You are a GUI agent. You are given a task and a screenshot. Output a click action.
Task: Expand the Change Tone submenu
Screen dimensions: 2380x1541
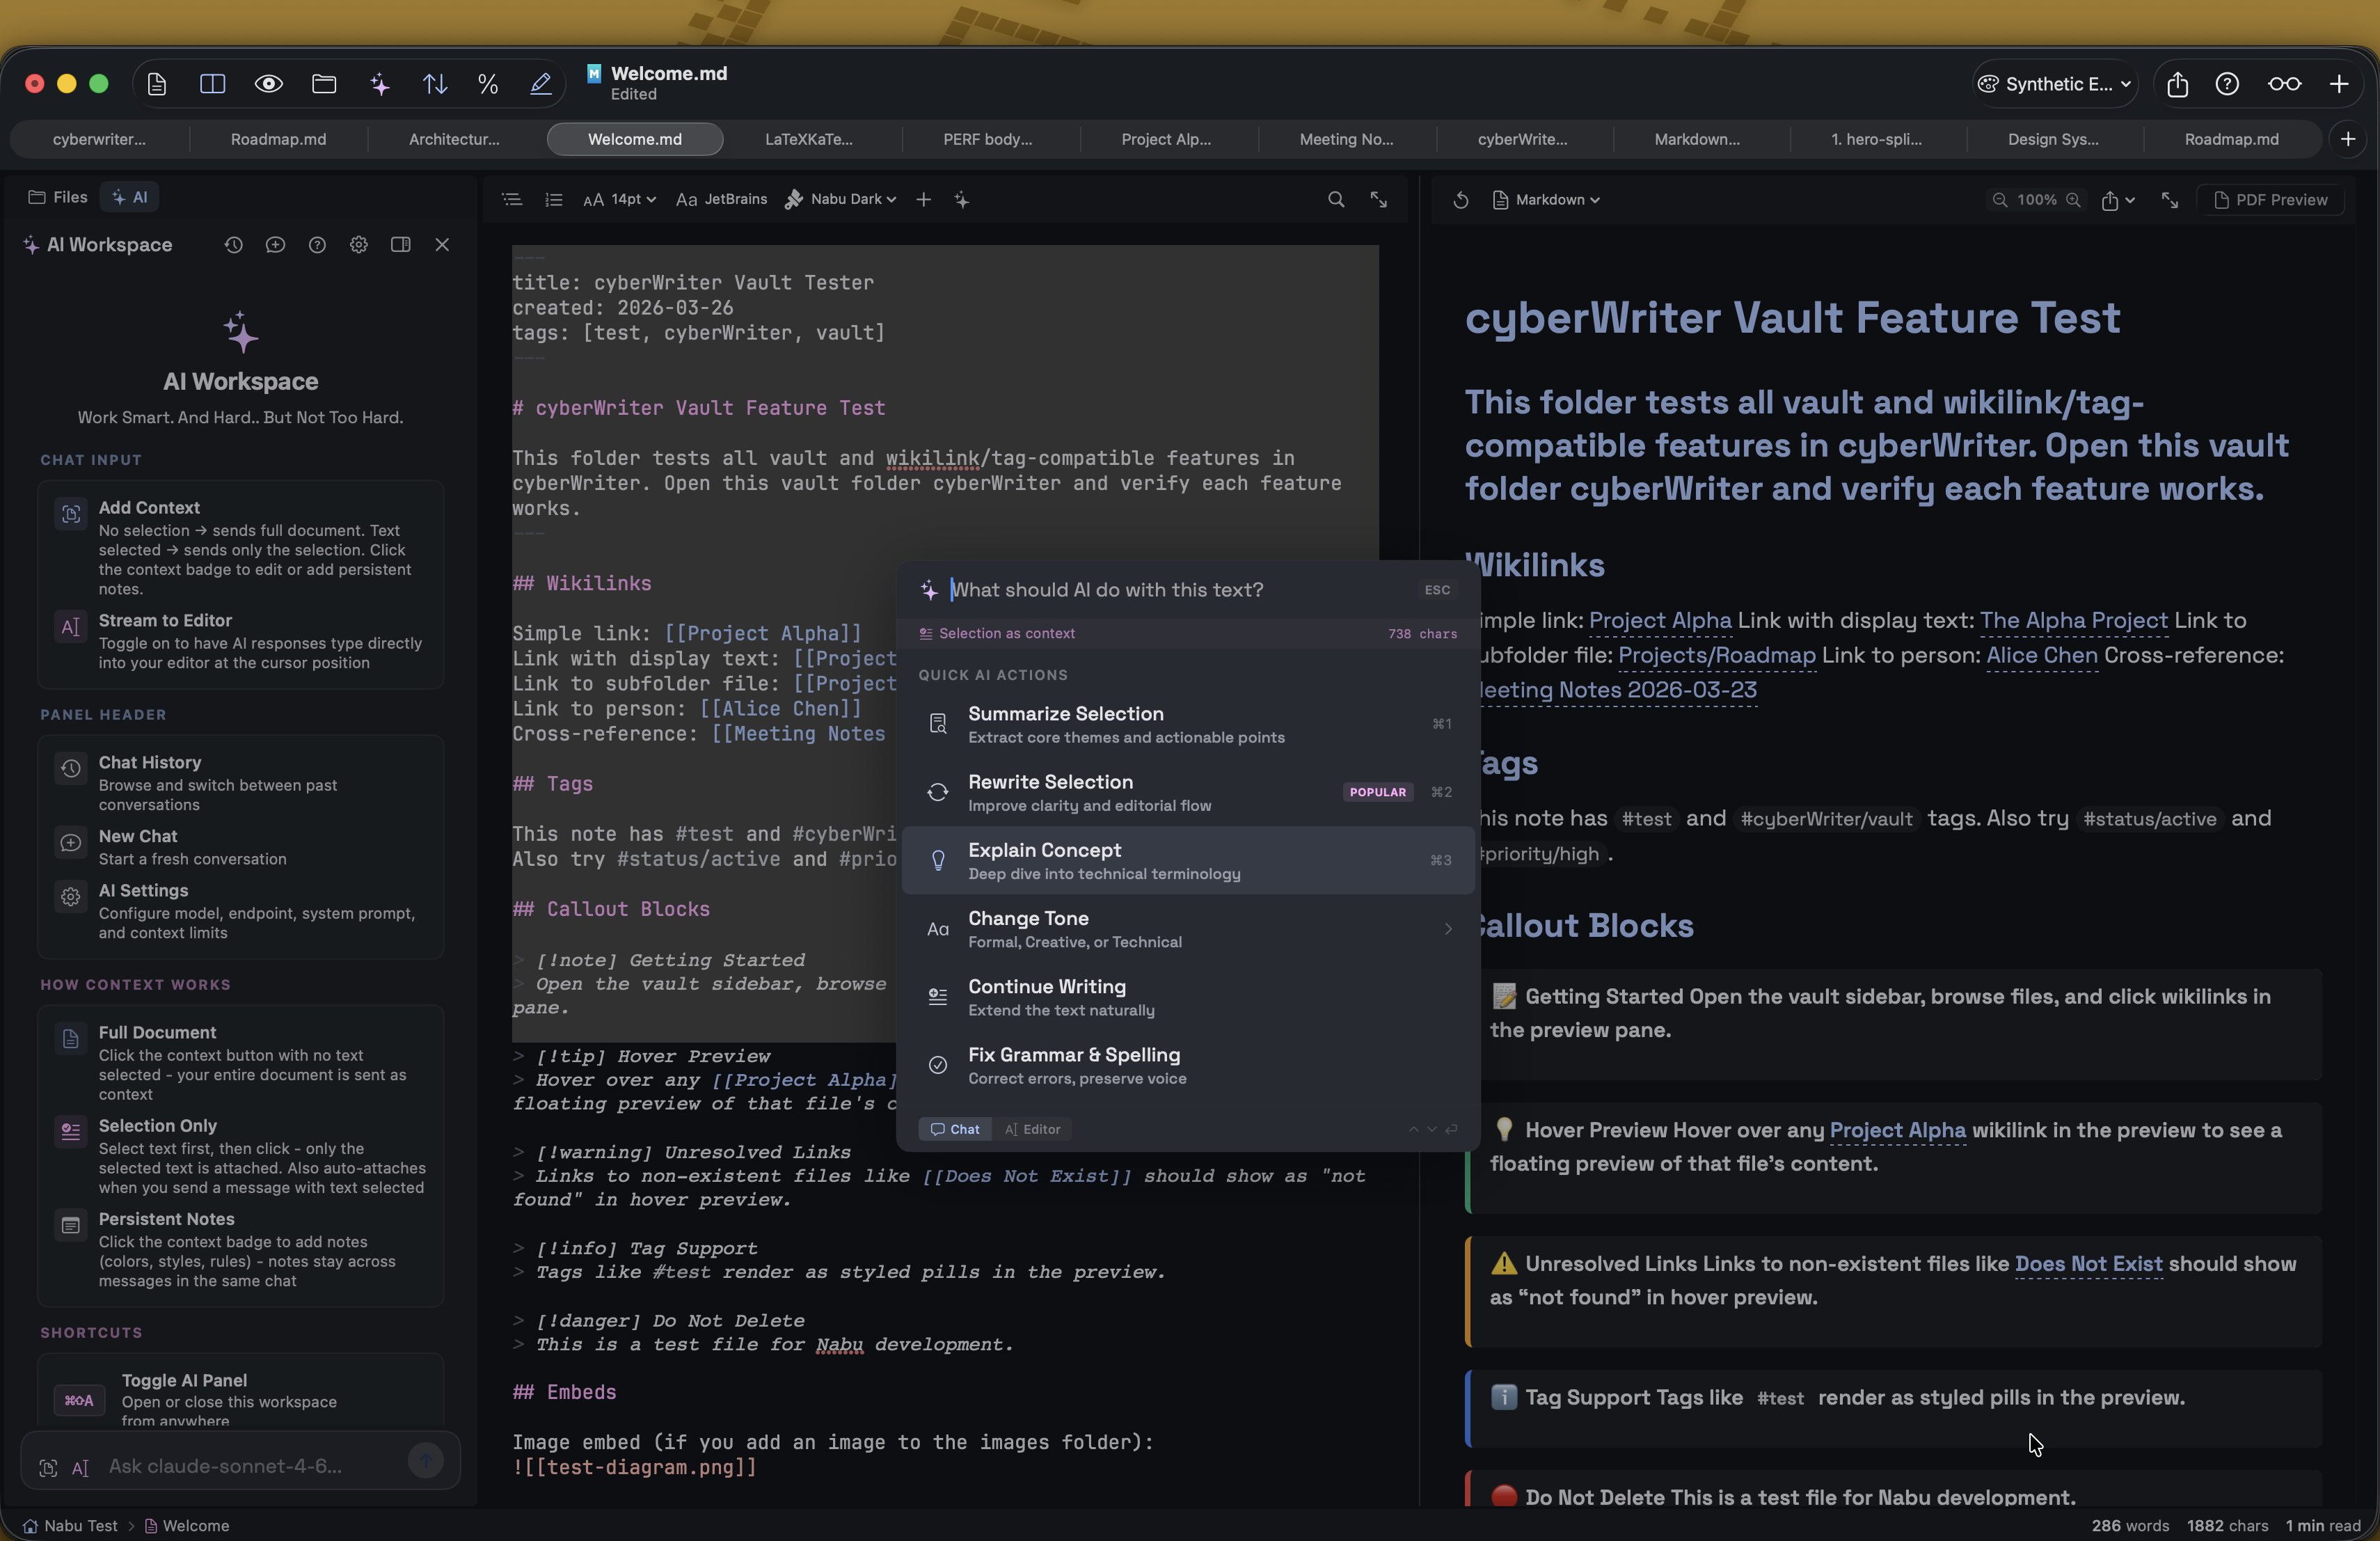pyautogui.click(x=1187, y=929)
